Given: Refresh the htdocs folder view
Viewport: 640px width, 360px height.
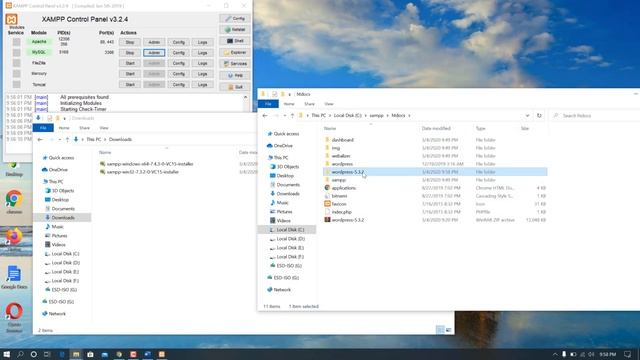Looking at the screenshot, I should [x=539, y=116].
